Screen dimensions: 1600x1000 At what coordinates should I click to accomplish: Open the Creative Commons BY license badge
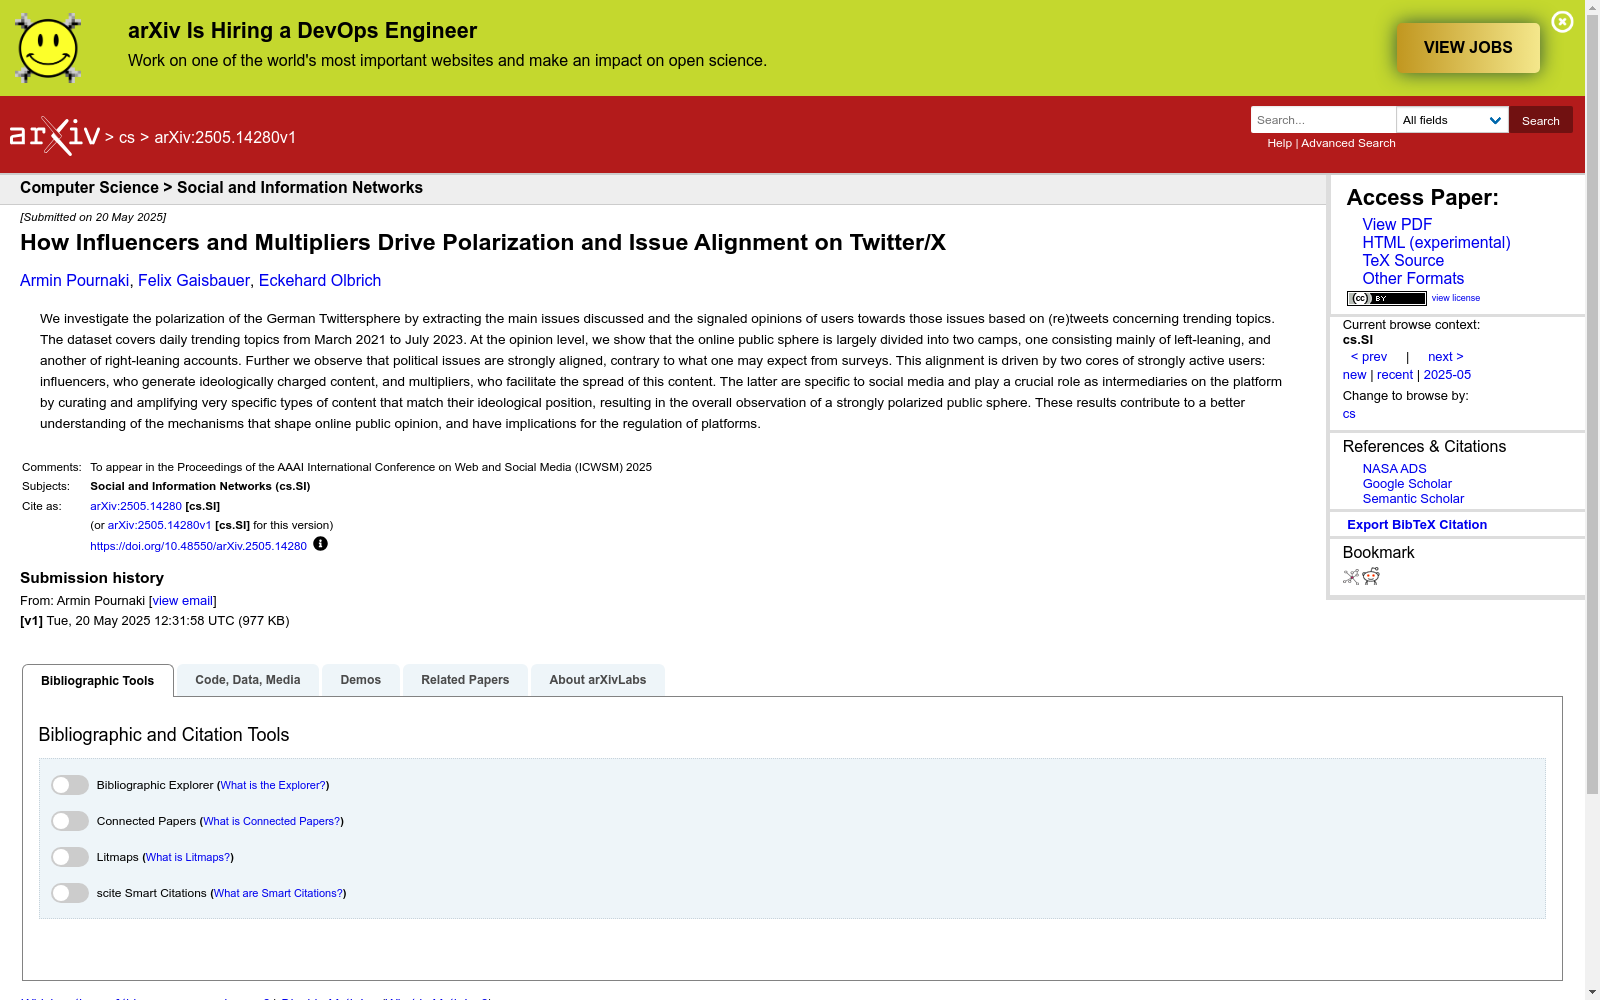[1386, 298]
